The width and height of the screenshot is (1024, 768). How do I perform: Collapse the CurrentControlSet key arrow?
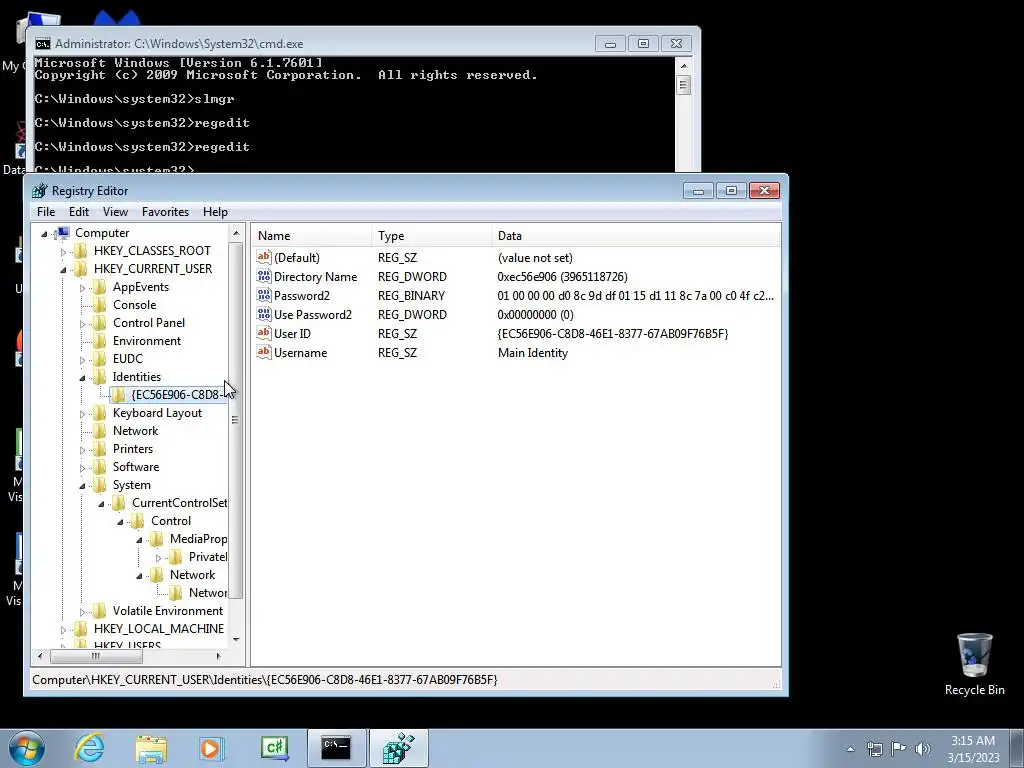[101, 504]
